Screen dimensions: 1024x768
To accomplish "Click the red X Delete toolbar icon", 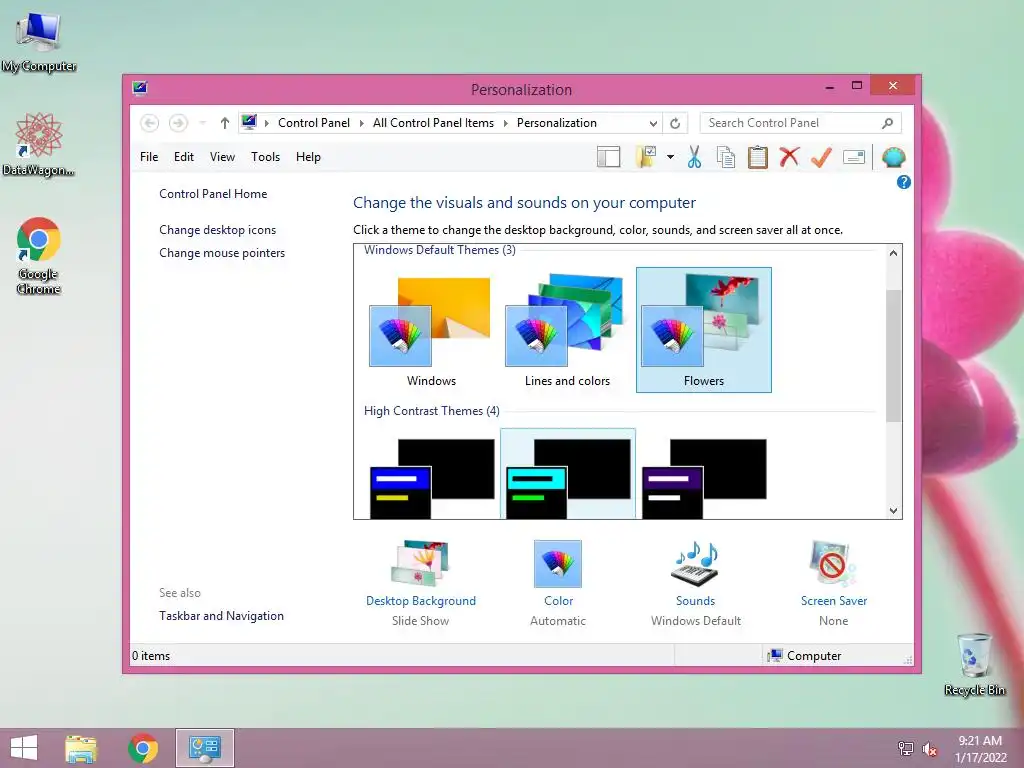I will (x=790, y=157).
